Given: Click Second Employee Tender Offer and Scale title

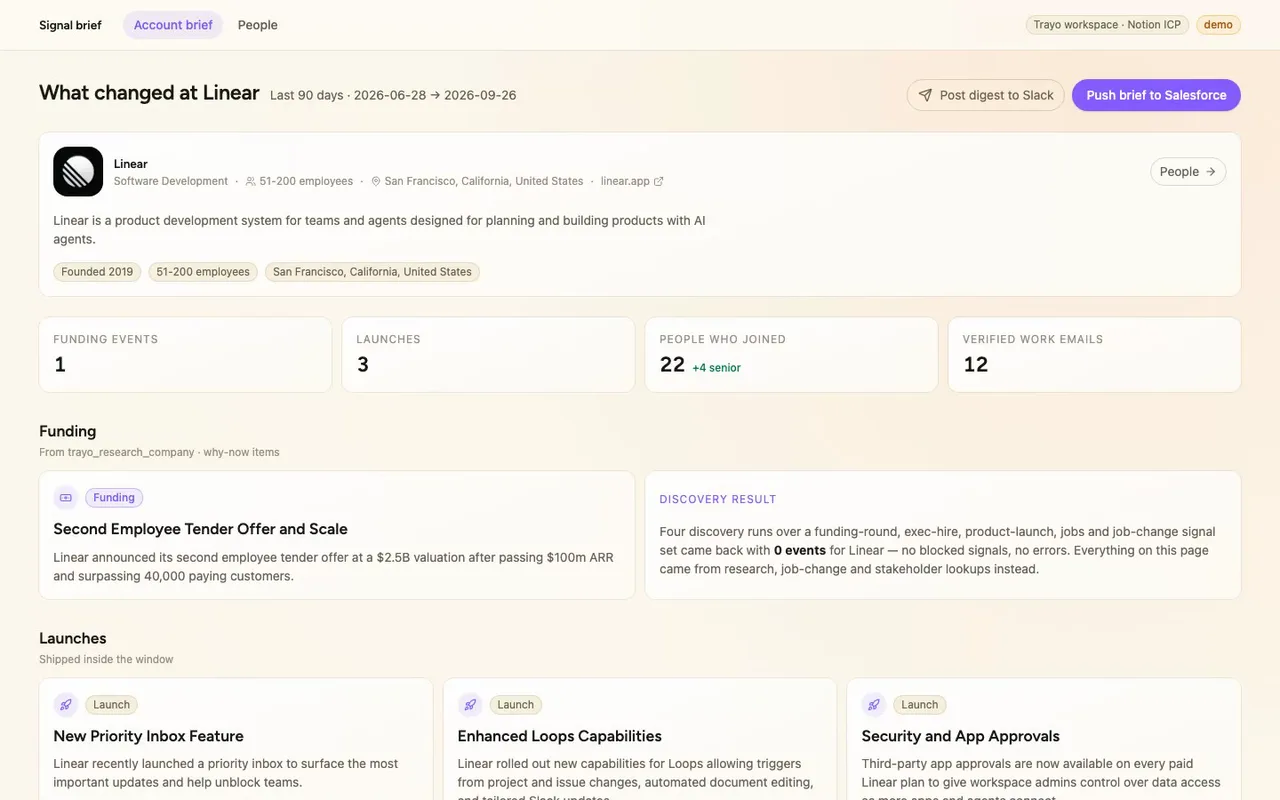Looking at the screenshot, I should (200, 529).
